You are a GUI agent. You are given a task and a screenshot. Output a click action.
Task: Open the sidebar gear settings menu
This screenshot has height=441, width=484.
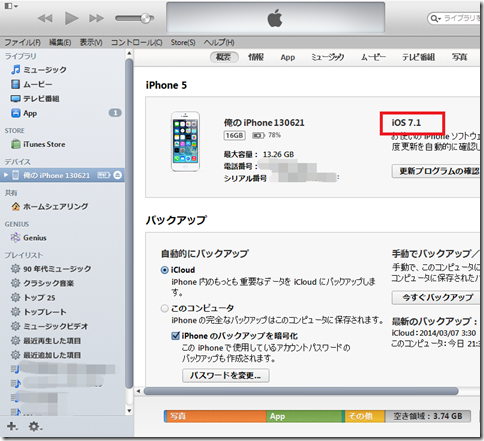pos(35,426)
